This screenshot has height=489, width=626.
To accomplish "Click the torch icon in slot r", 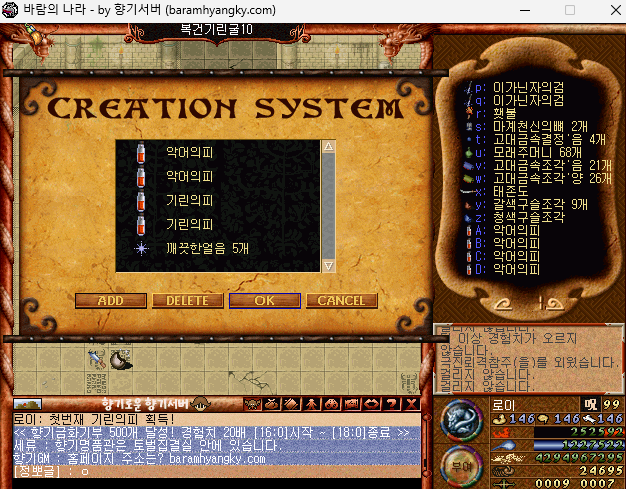I will coord(469,113).
